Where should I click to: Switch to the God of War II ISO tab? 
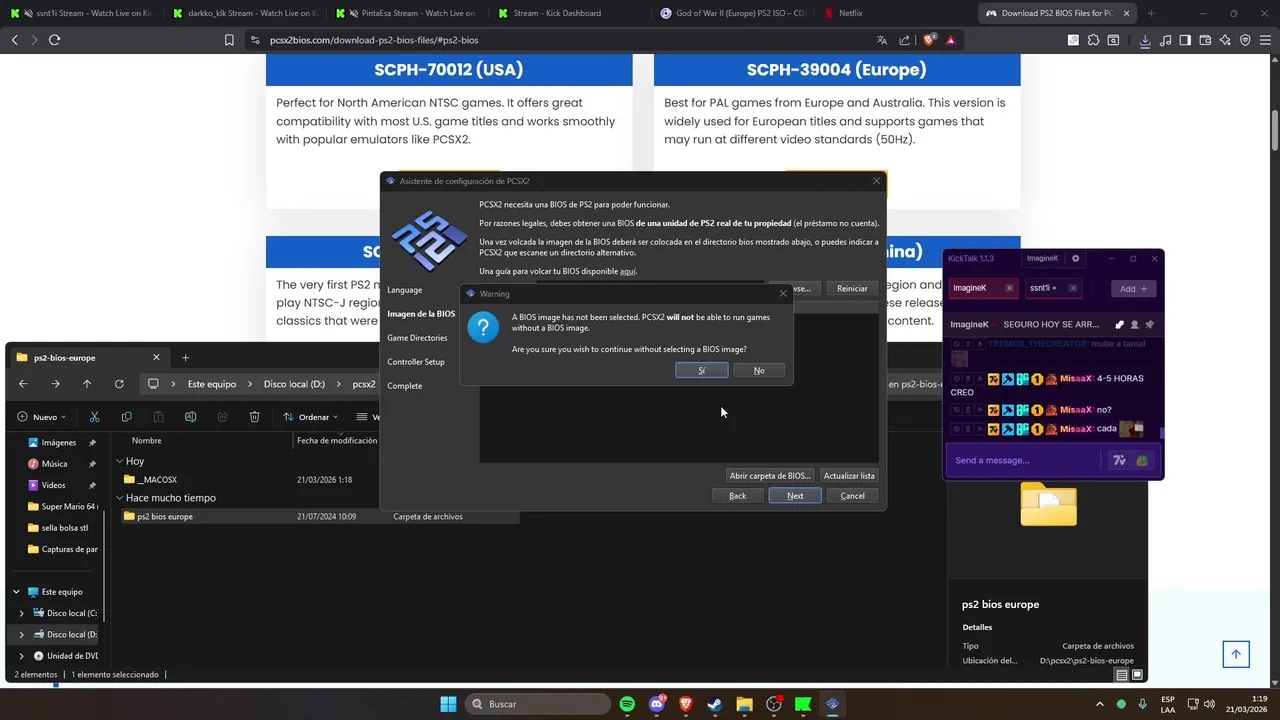[x=735, y=13]
